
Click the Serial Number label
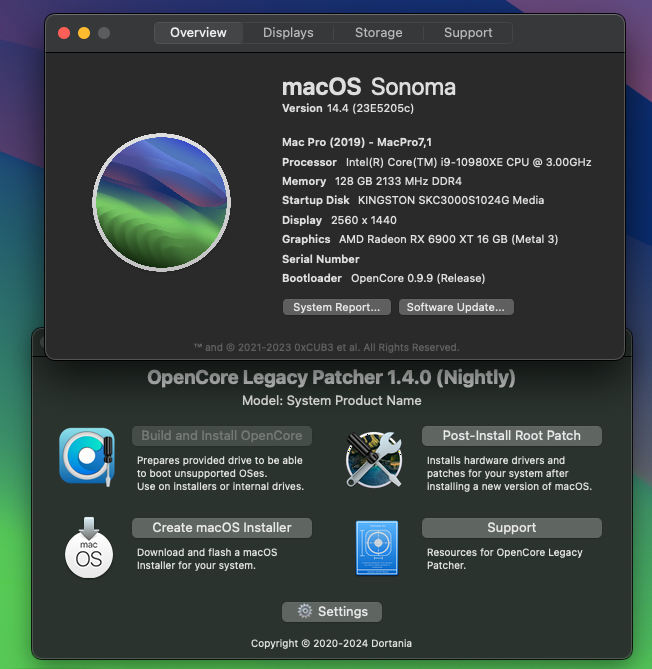[x=321, y=259]
